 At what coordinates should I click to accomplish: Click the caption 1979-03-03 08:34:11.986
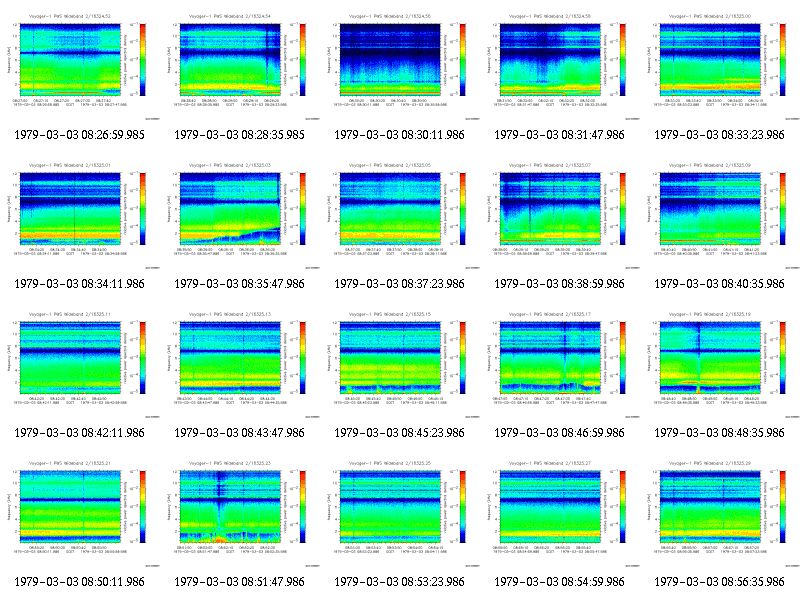[x=80, y=284]
